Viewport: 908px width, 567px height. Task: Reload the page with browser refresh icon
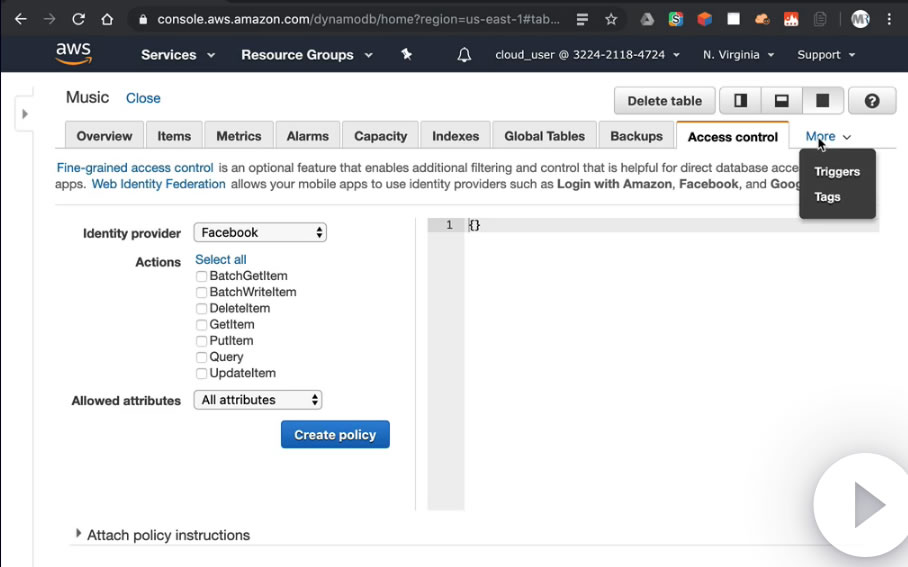pyautogui.click(x=78, y=19)
